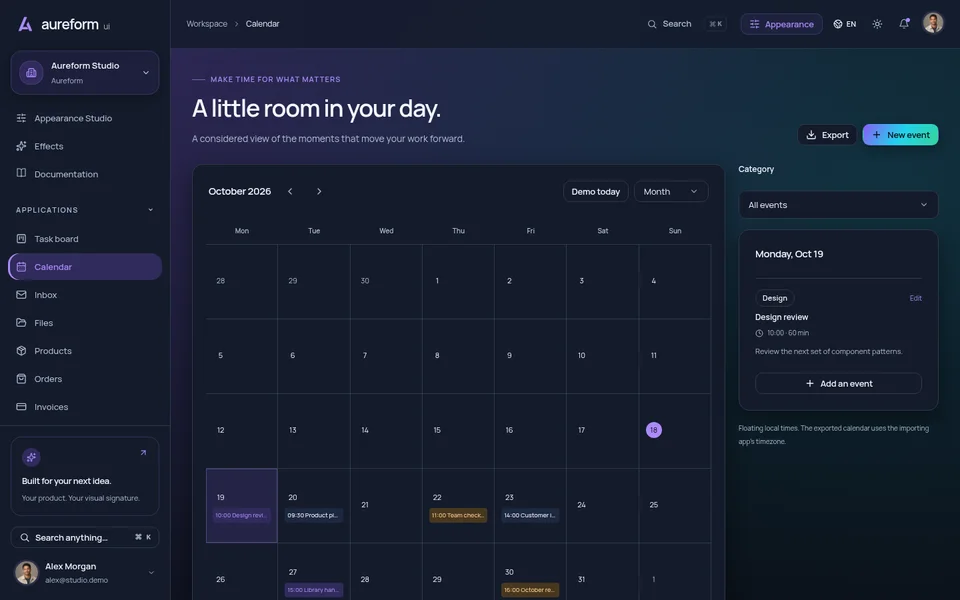
Task: Create a New event
Action: [900, 135]
